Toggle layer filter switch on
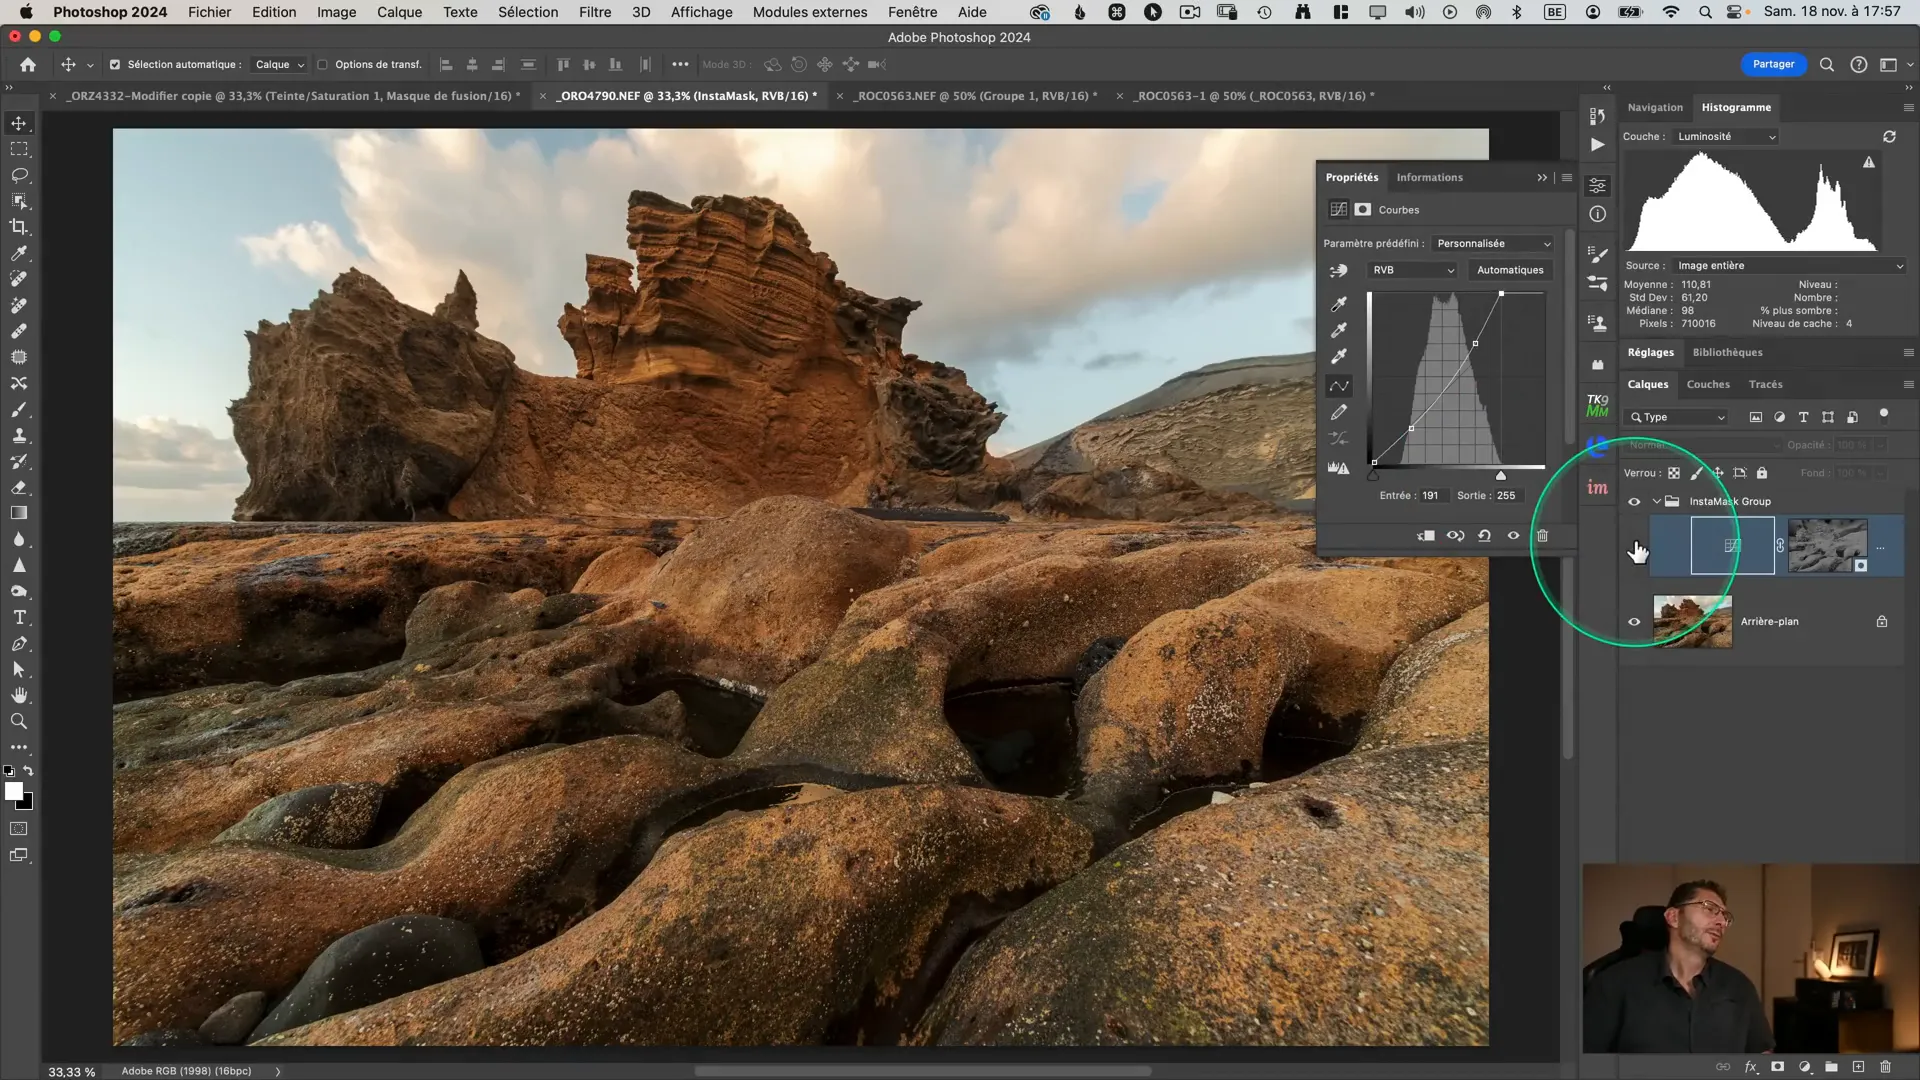 (x=1884, y=415)
